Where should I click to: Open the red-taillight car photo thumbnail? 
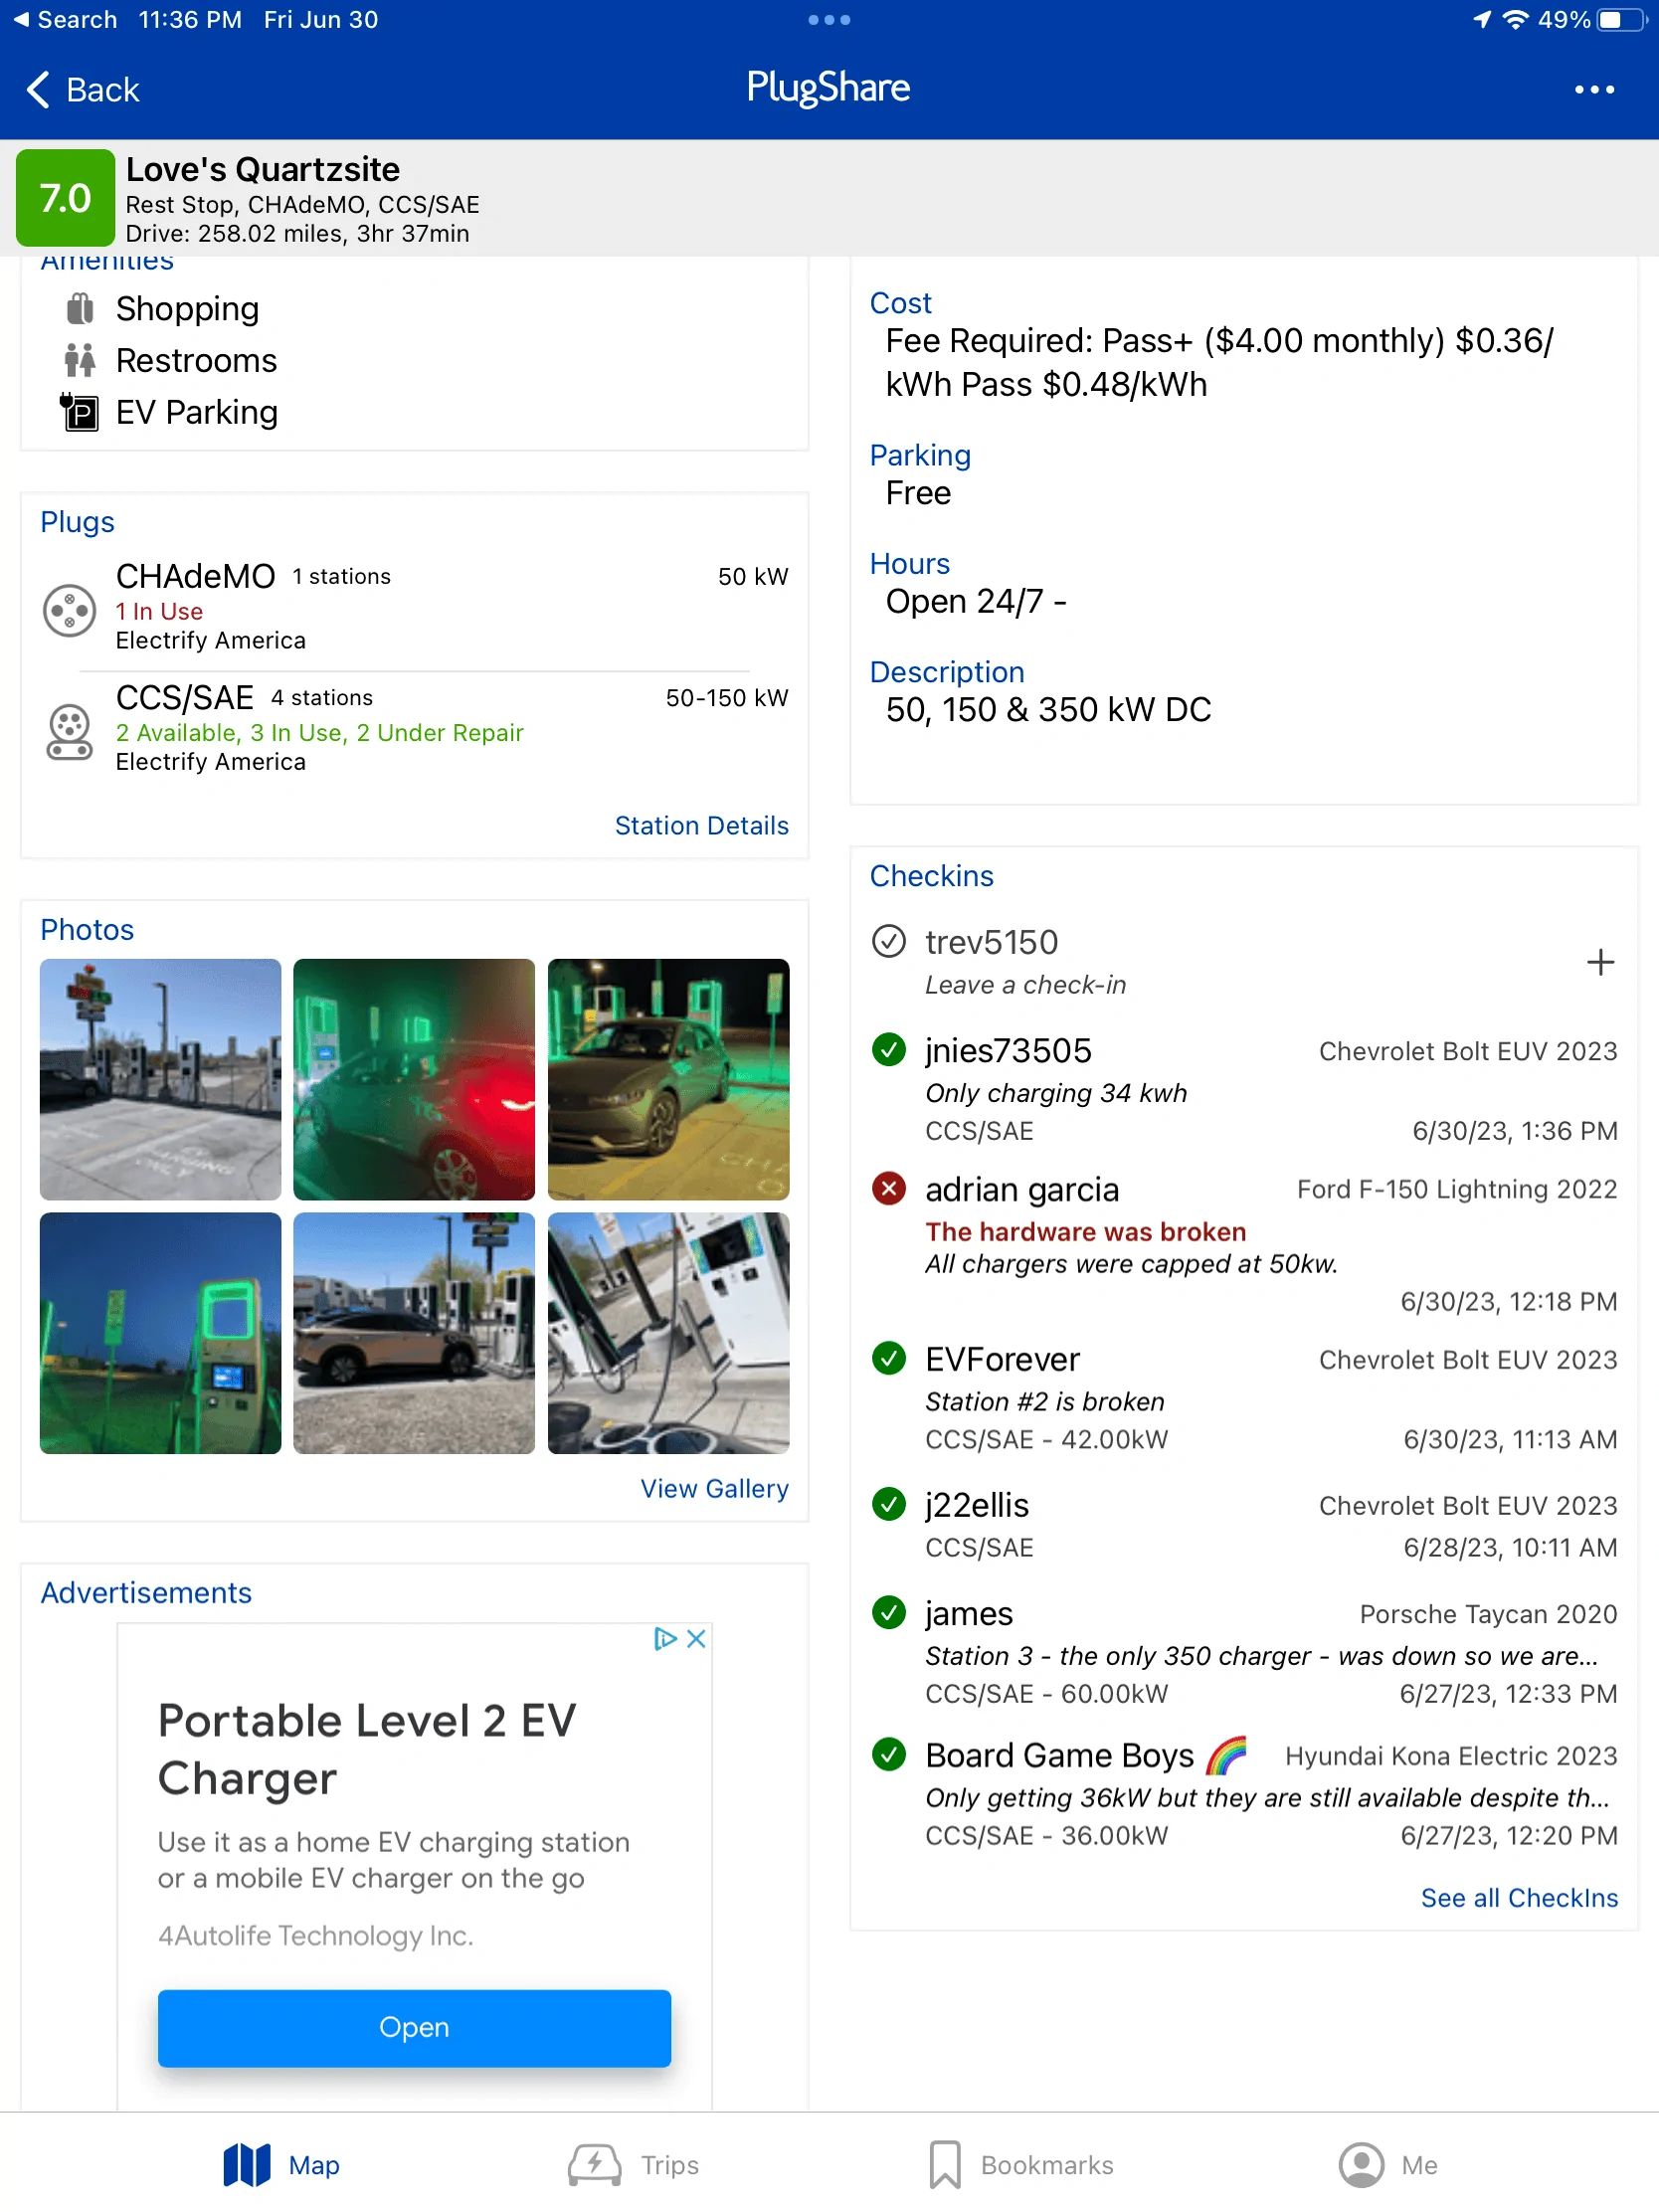(414, 1079)
